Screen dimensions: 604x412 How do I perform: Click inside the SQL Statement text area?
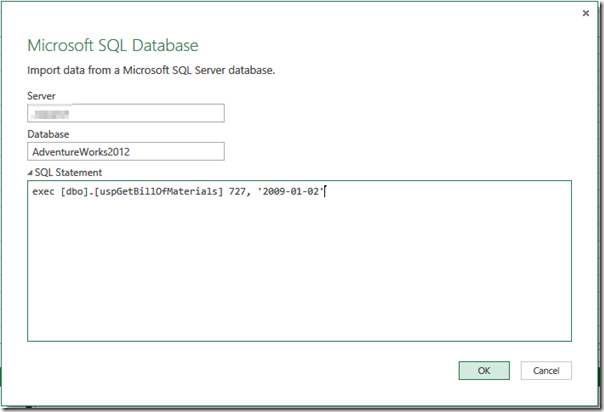(299, 261)
